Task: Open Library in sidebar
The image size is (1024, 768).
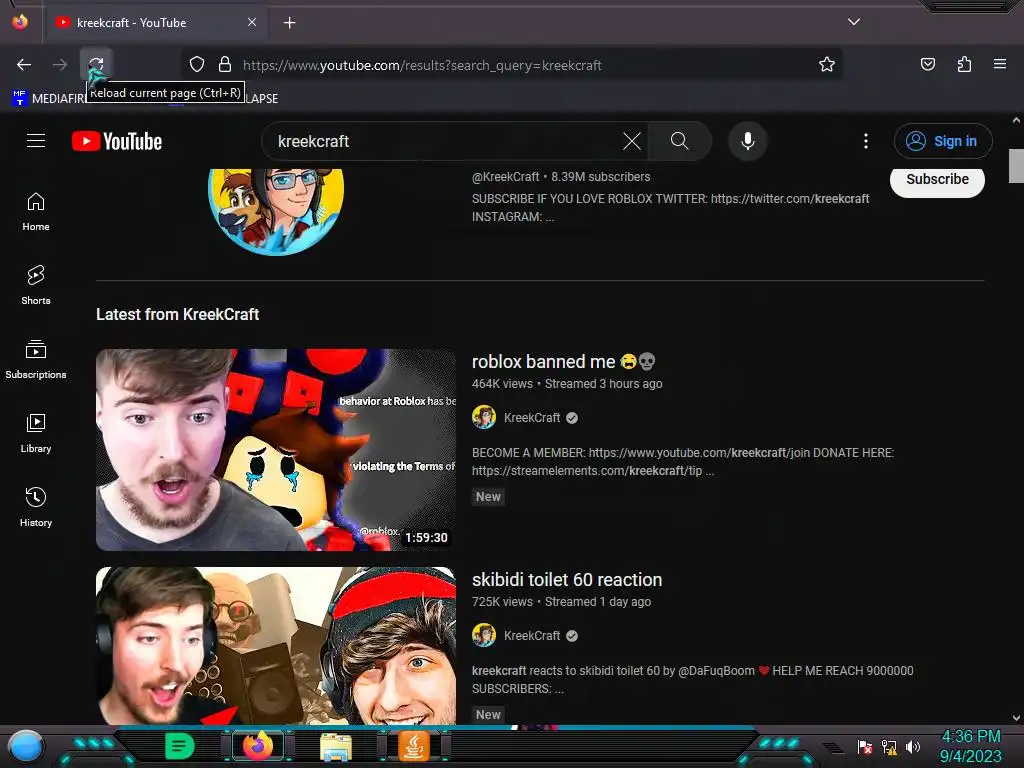Action: point(36,433)
